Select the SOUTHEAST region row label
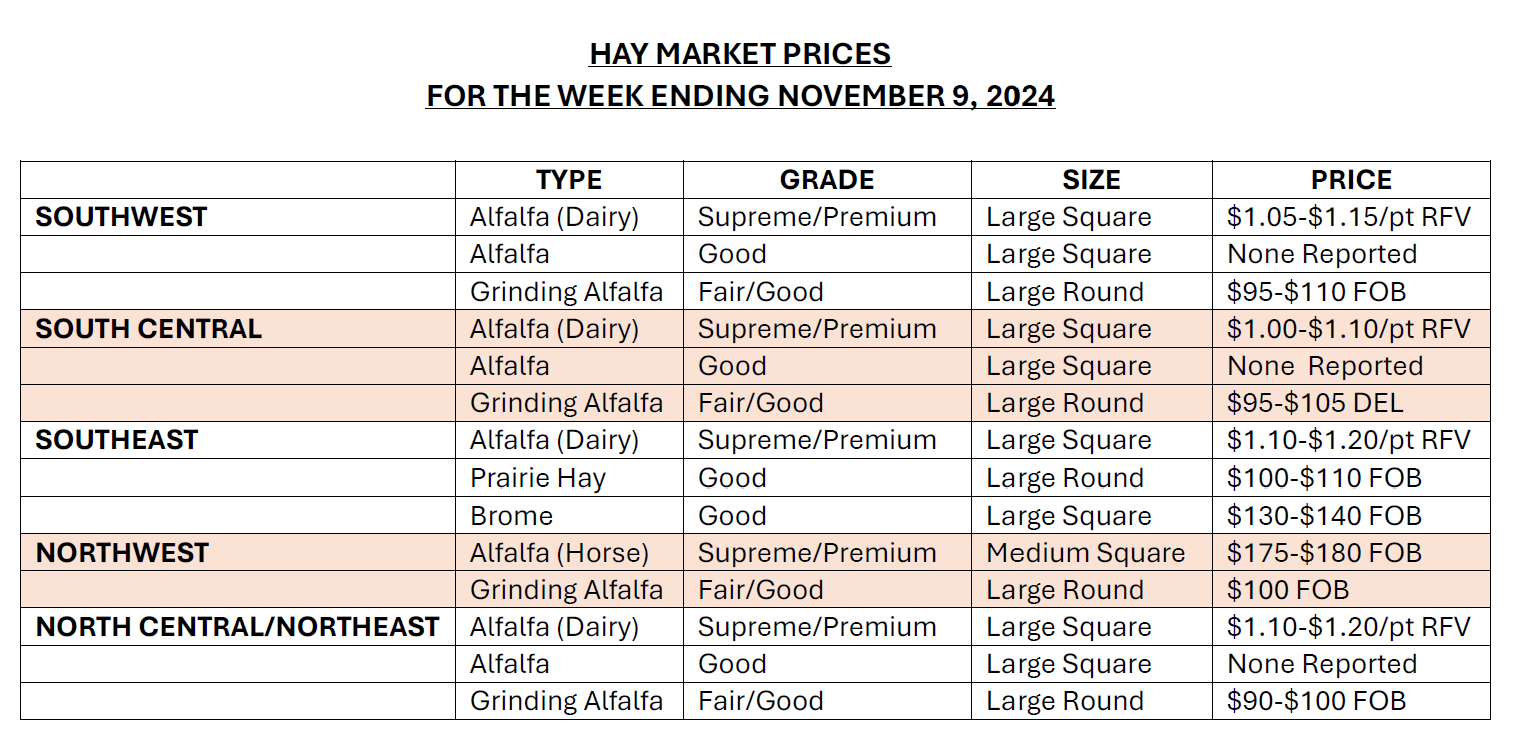Image resolution: width=1520 pixels, height=729 pixels. (x=117, y=440)
